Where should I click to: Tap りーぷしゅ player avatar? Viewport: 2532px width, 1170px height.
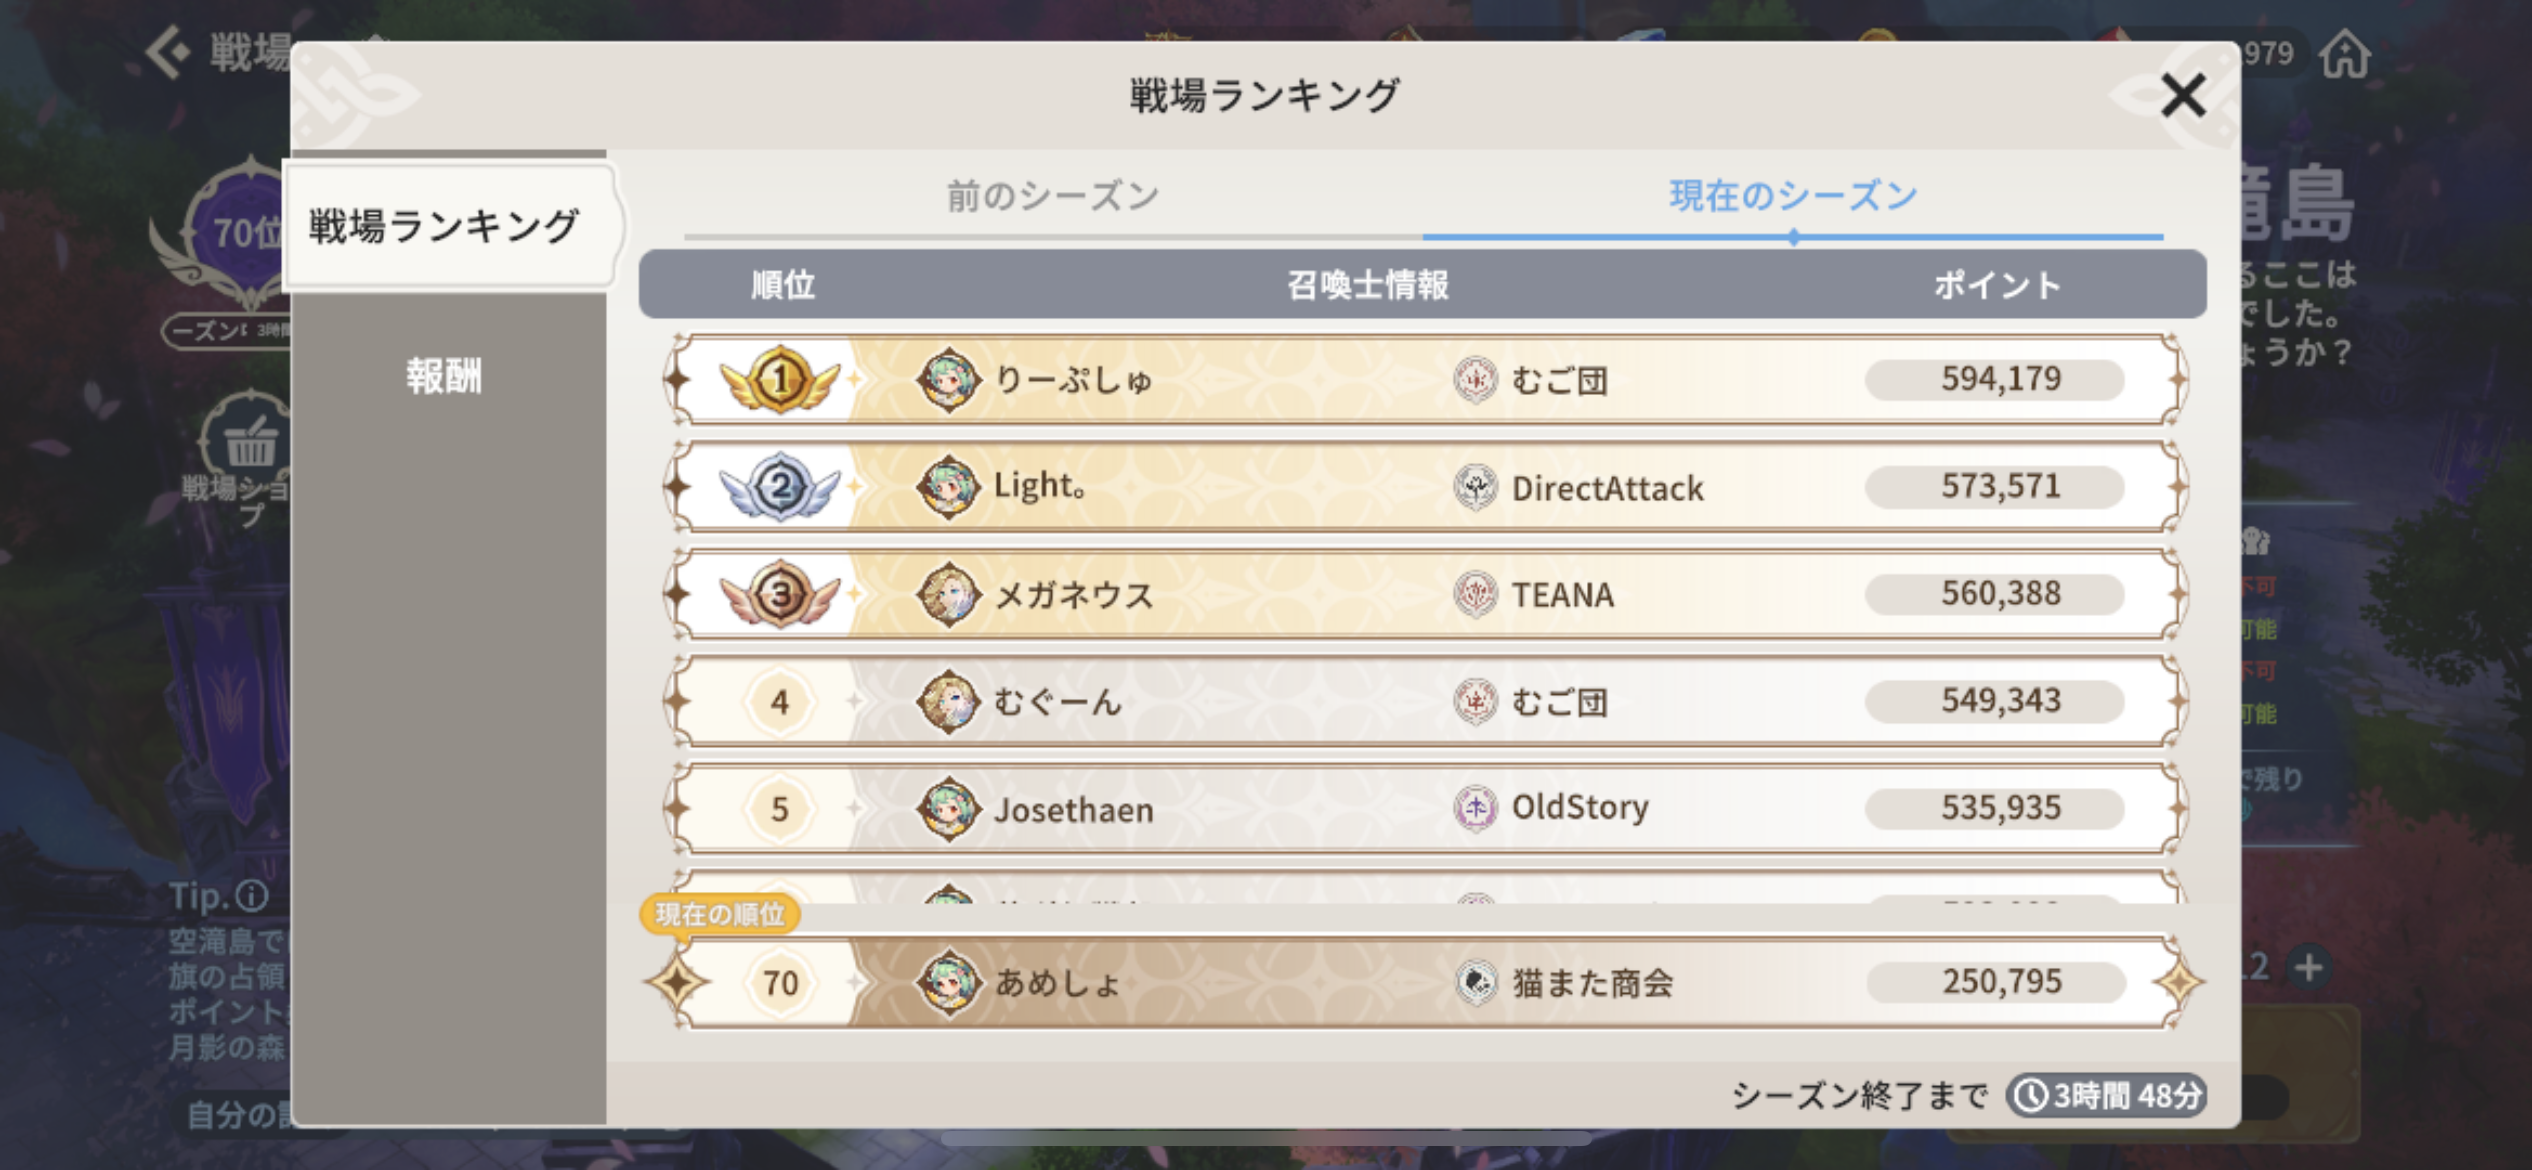(947, 380)
